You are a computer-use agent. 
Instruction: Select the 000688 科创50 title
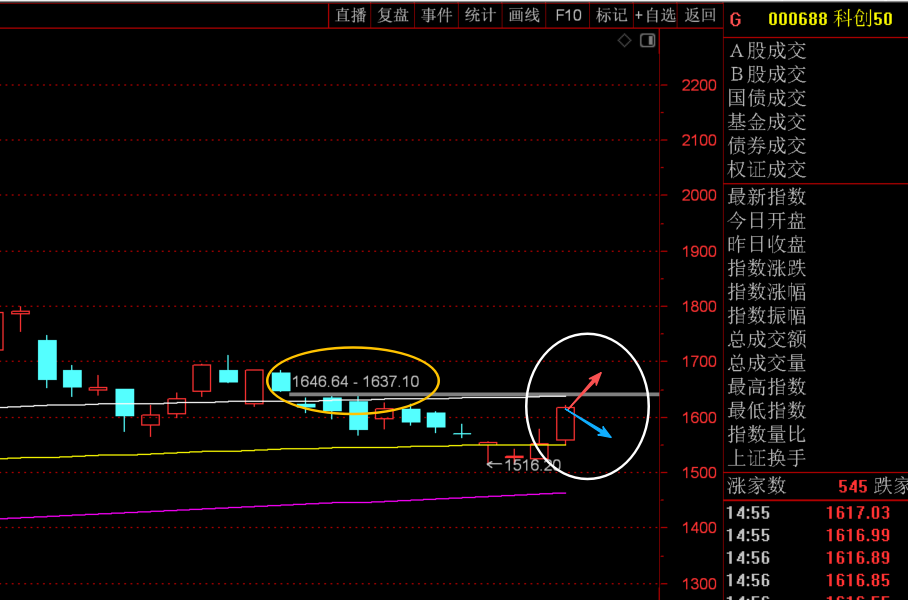(830, 19)
